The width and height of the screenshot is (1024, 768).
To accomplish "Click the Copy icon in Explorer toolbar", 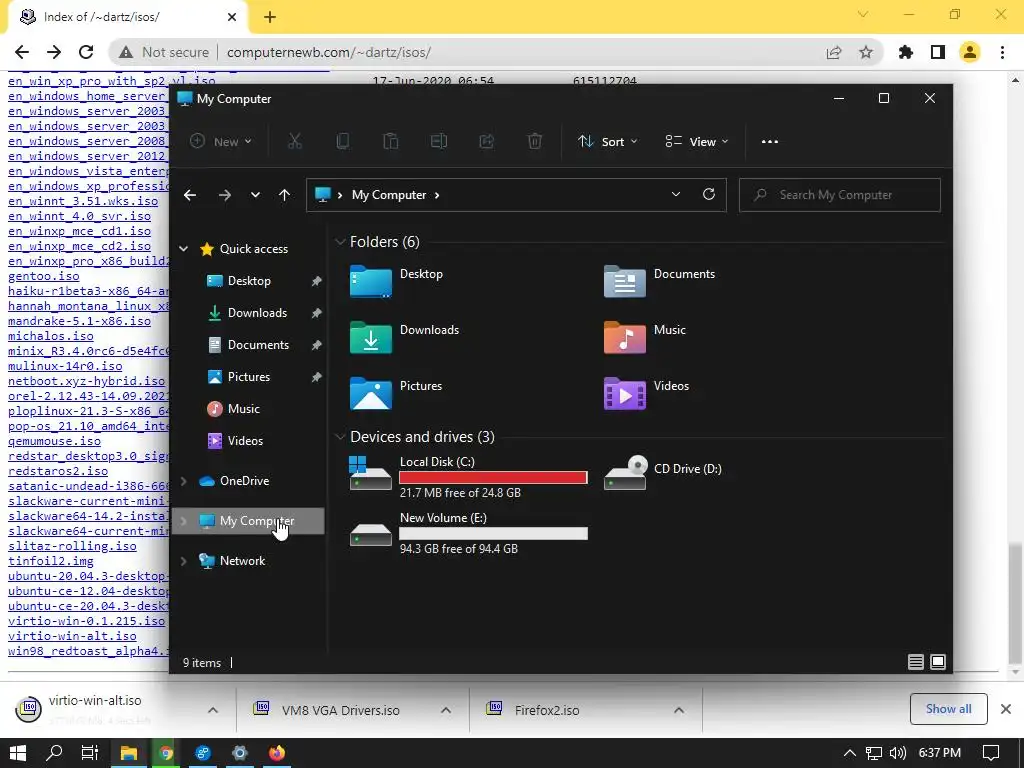I will [x=343, y=141].
